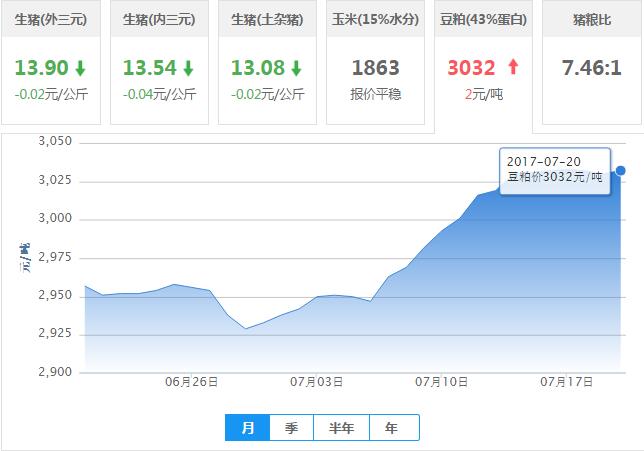This screenshot has width=644, height=451.
Task: Click the 13.90 price value
Action: click(41, 68)
